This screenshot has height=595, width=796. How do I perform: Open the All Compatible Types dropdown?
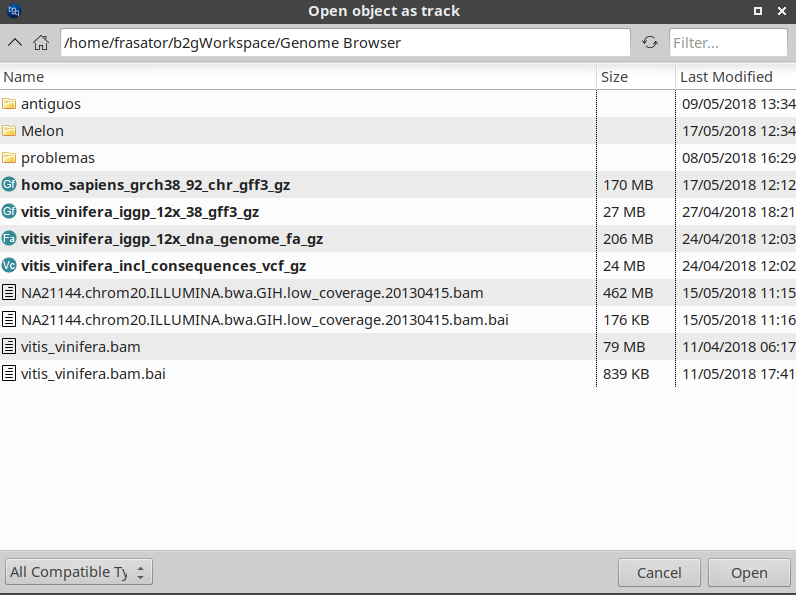[78, 572]
